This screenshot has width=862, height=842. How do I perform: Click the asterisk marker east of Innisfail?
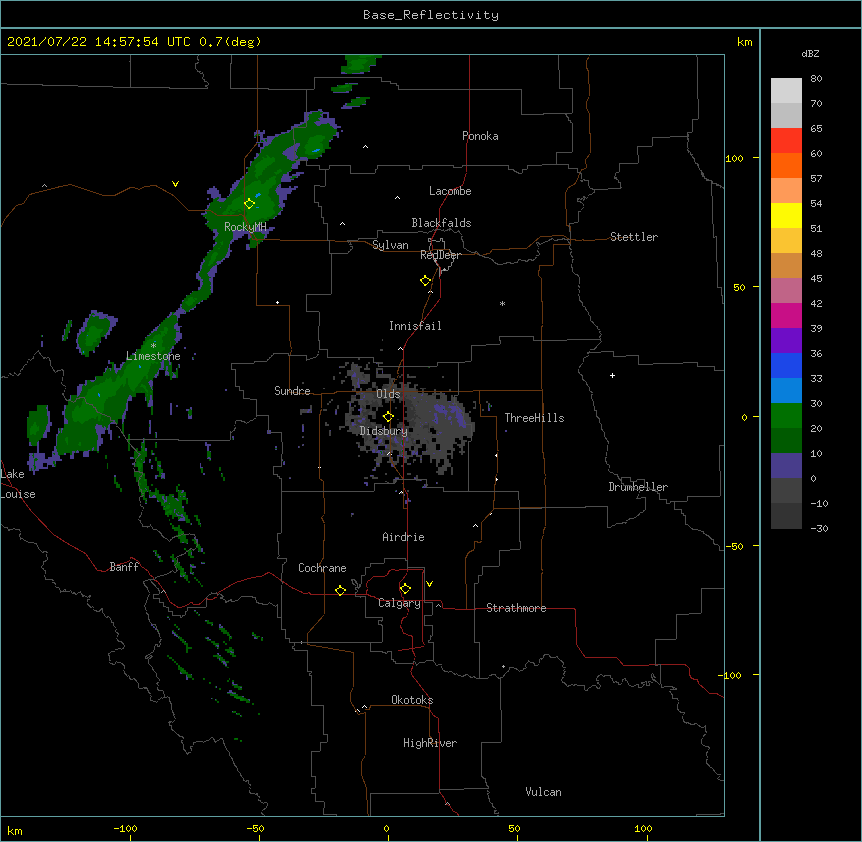502,303
